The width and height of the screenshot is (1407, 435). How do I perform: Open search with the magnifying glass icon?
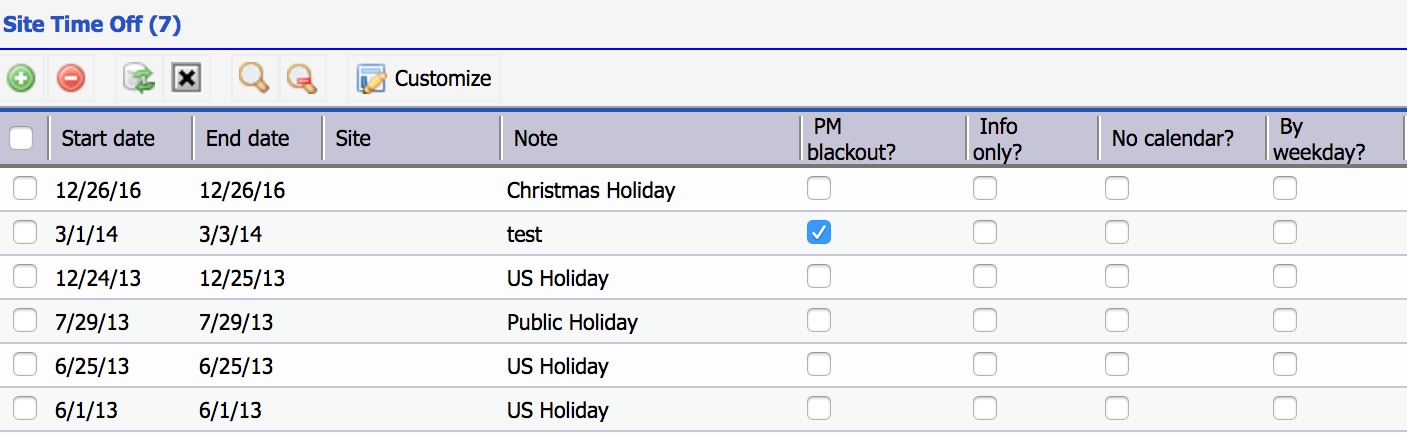(x=254, y=78)
